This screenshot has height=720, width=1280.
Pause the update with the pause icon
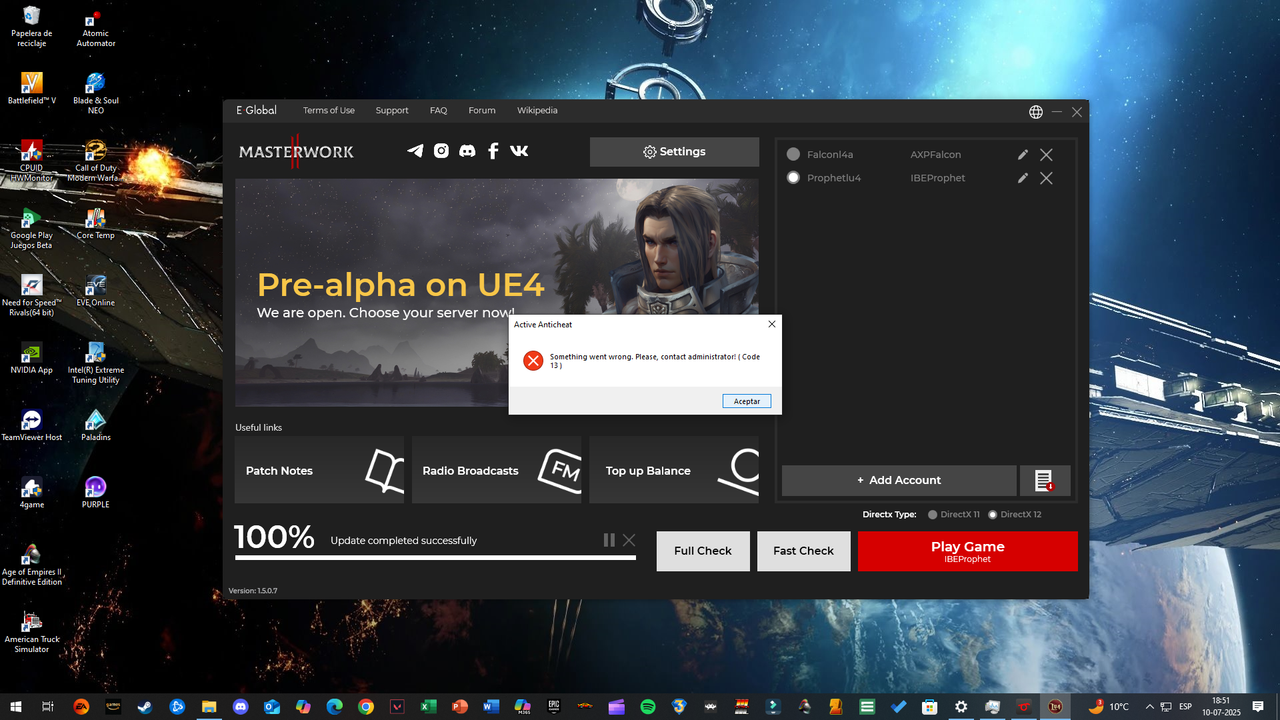coord(609,540)
